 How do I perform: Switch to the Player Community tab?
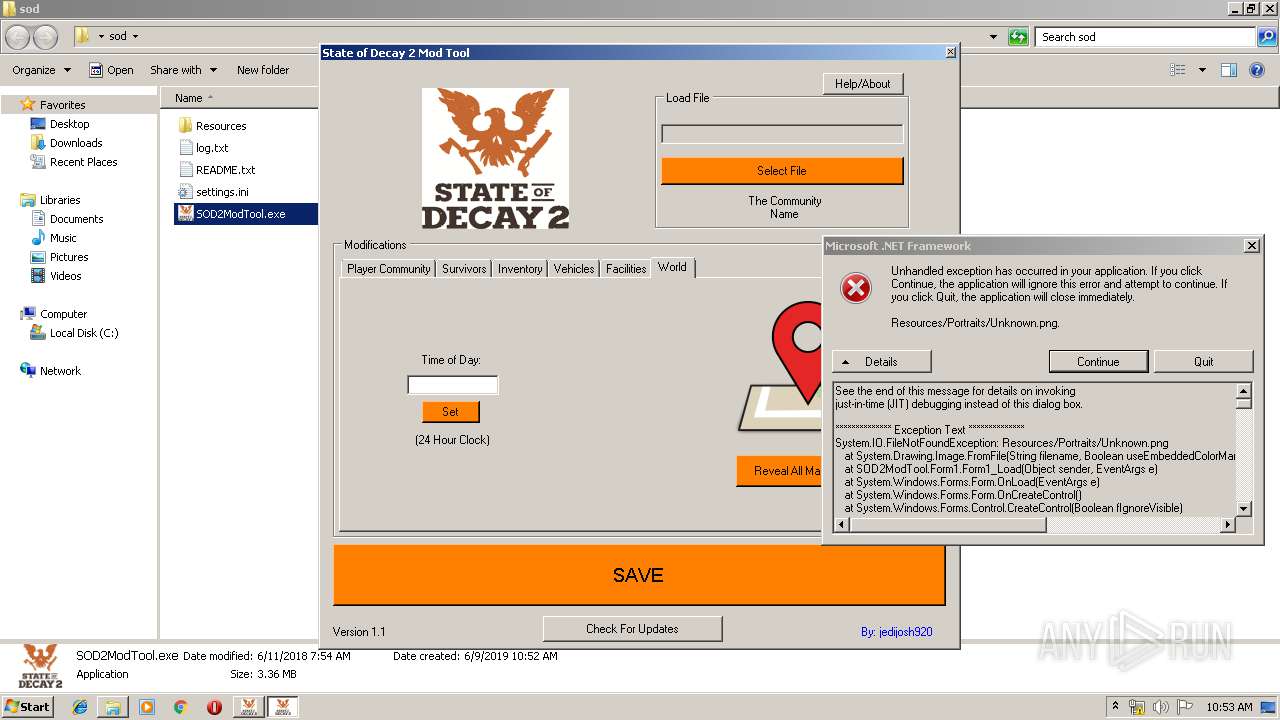[x=388, y=269]
